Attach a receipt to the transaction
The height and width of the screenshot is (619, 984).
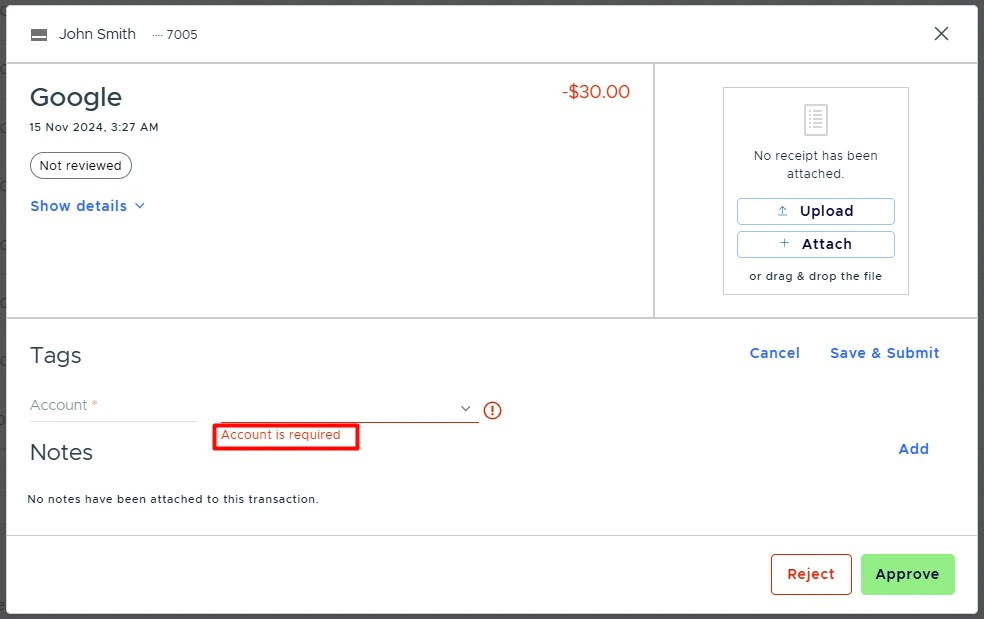coord(815,244)
